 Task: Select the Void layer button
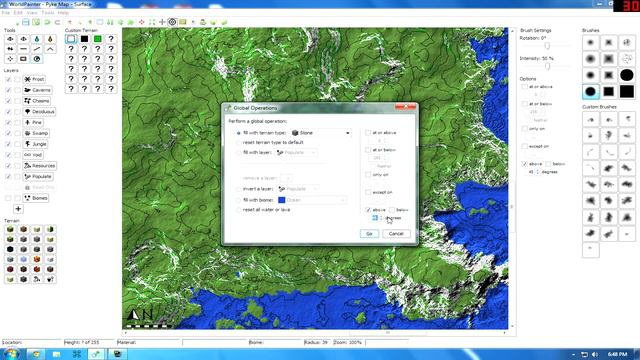pos(33,155)
